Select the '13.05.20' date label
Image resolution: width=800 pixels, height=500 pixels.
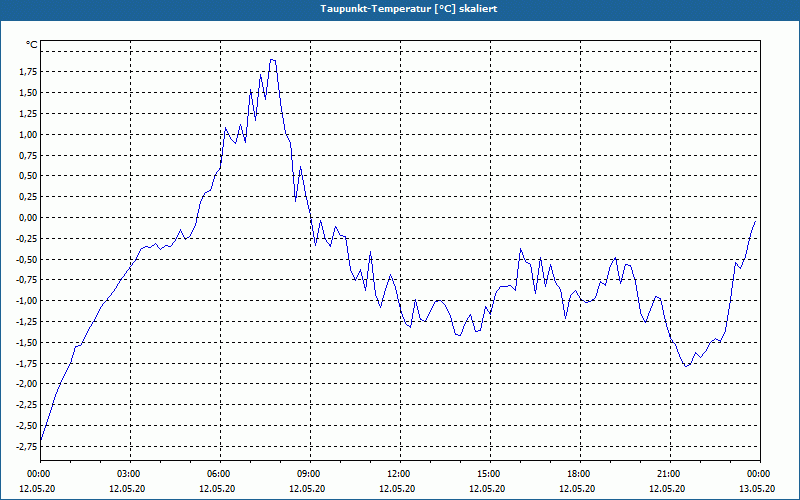757,489
